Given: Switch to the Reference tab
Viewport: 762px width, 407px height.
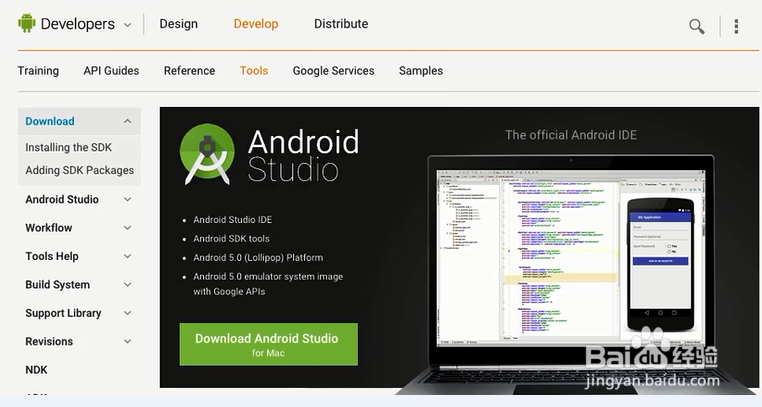Looking at the screenshot, I should point(189,71).
